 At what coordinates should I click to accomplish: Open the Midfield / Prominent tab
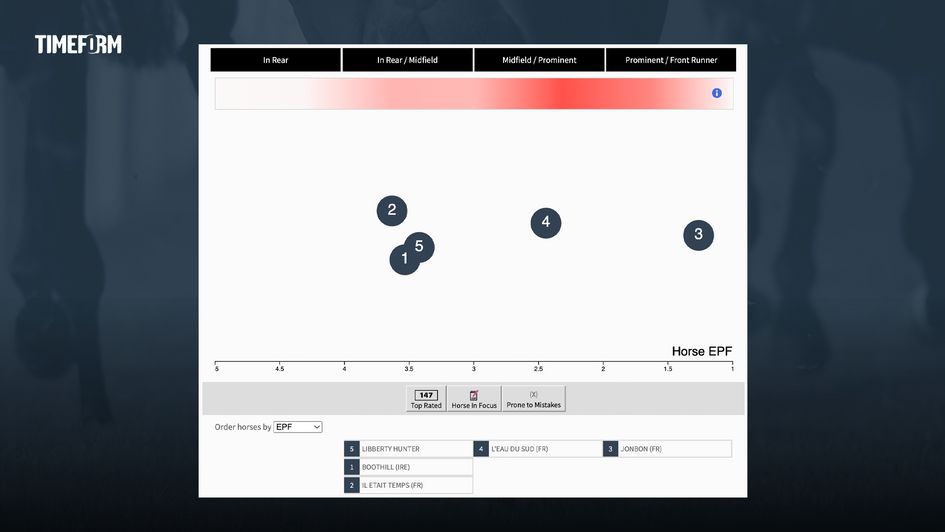pyautogui.click(x=539, y=60)
